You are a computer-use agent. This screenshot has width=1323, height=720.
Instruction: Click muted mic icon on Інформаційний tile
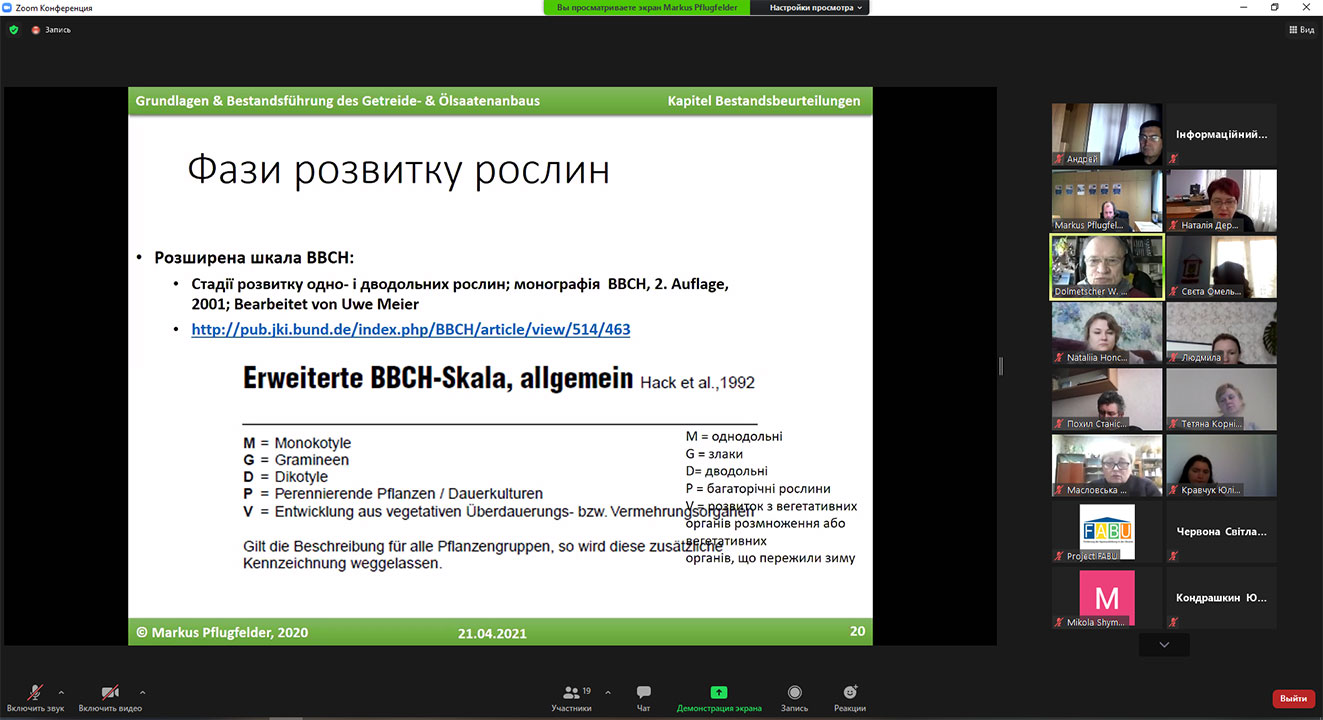pos(1174,159)
